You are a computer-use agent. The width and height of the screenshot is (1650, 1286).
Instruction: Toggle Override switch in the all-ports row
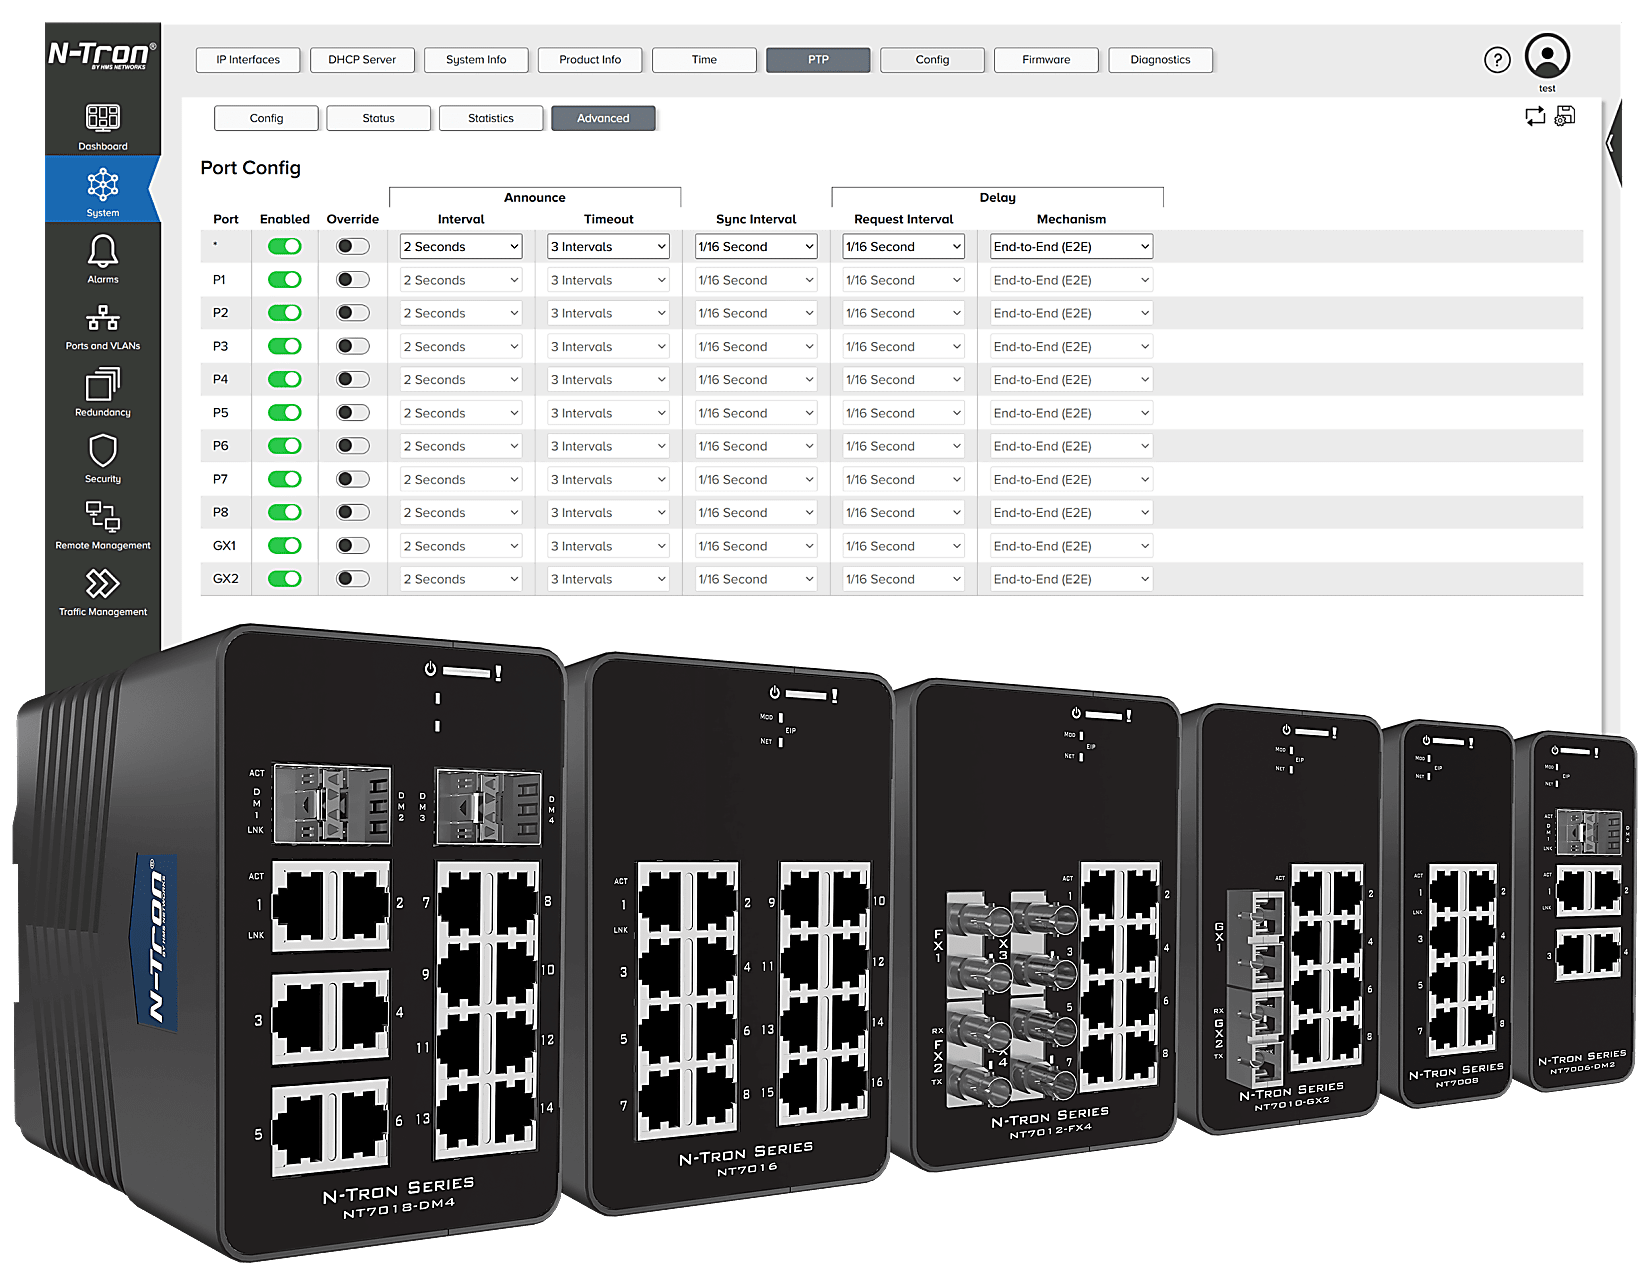point(353,246)
